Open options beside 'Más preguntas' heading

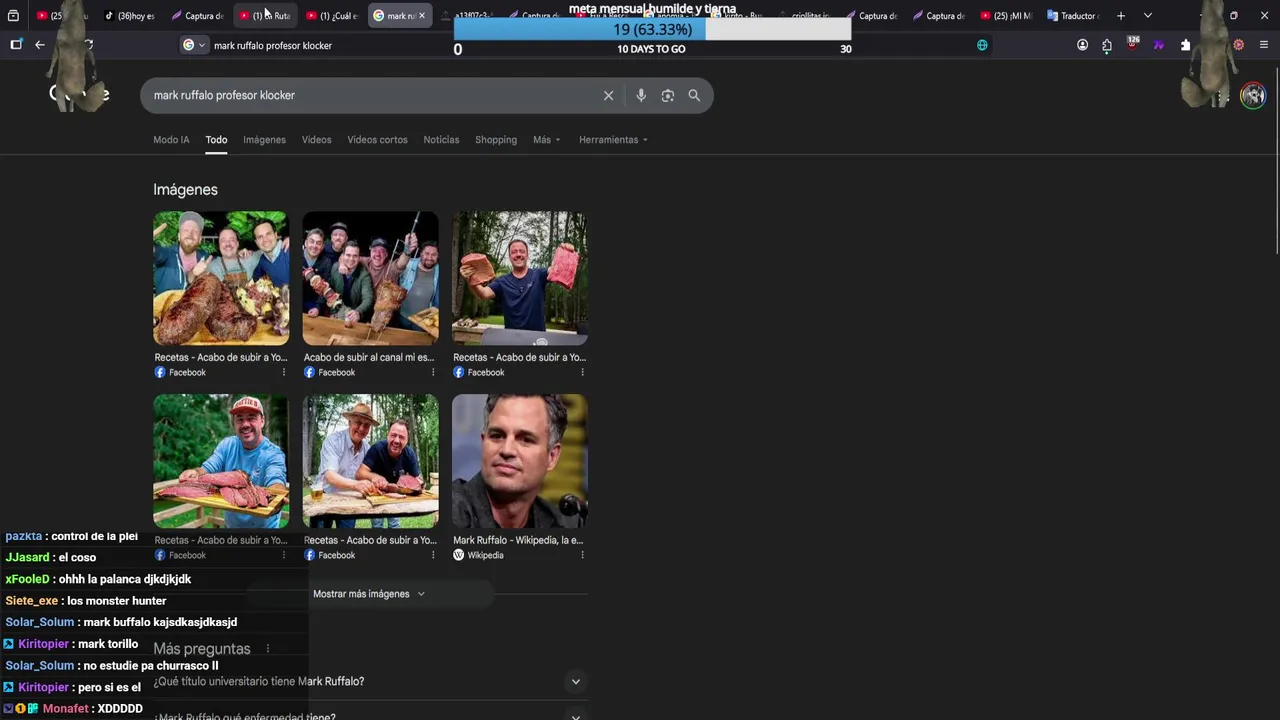click(x=267, y=649)
